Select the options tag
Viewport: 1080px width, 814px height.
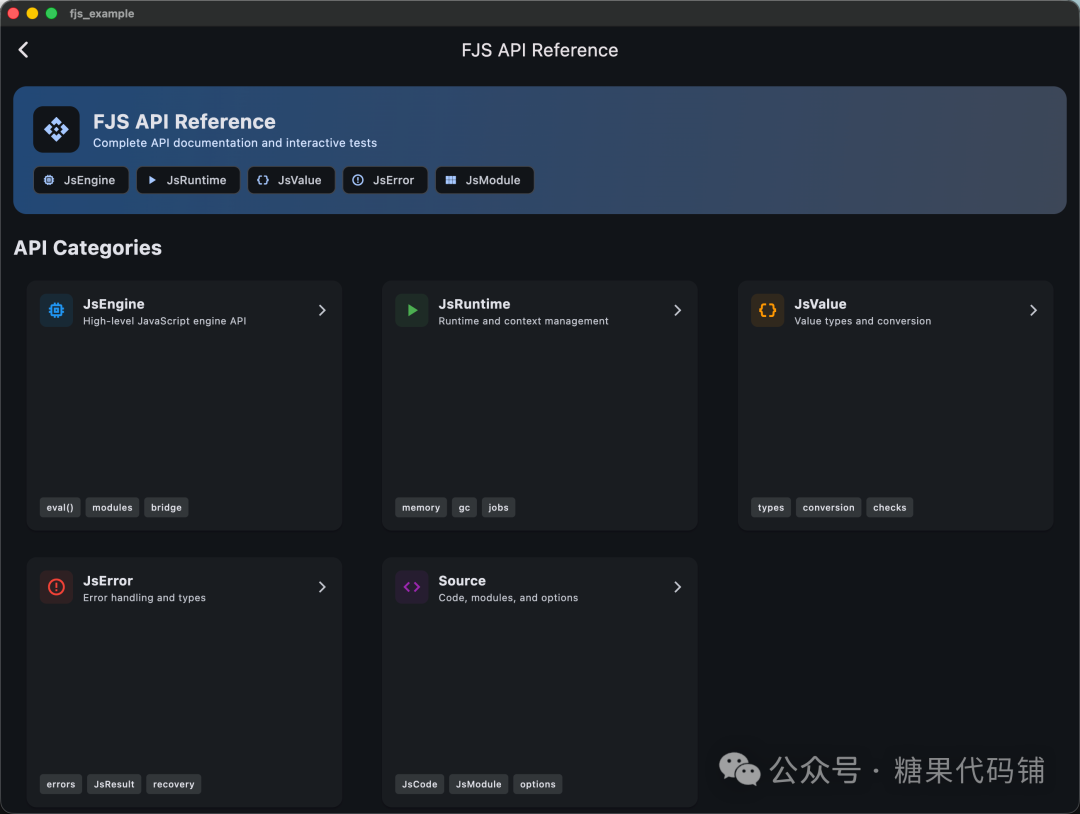[x=537, y=784]
